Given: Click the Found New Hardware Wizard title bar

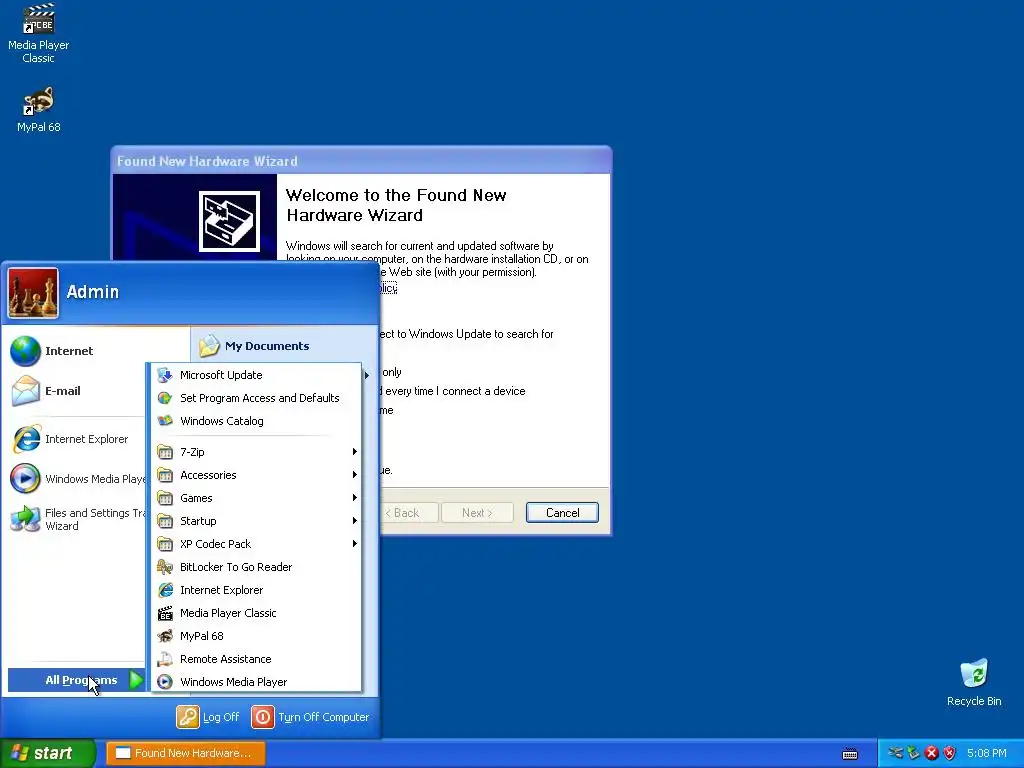Looking at the screenshot, I should coord(361,161).
